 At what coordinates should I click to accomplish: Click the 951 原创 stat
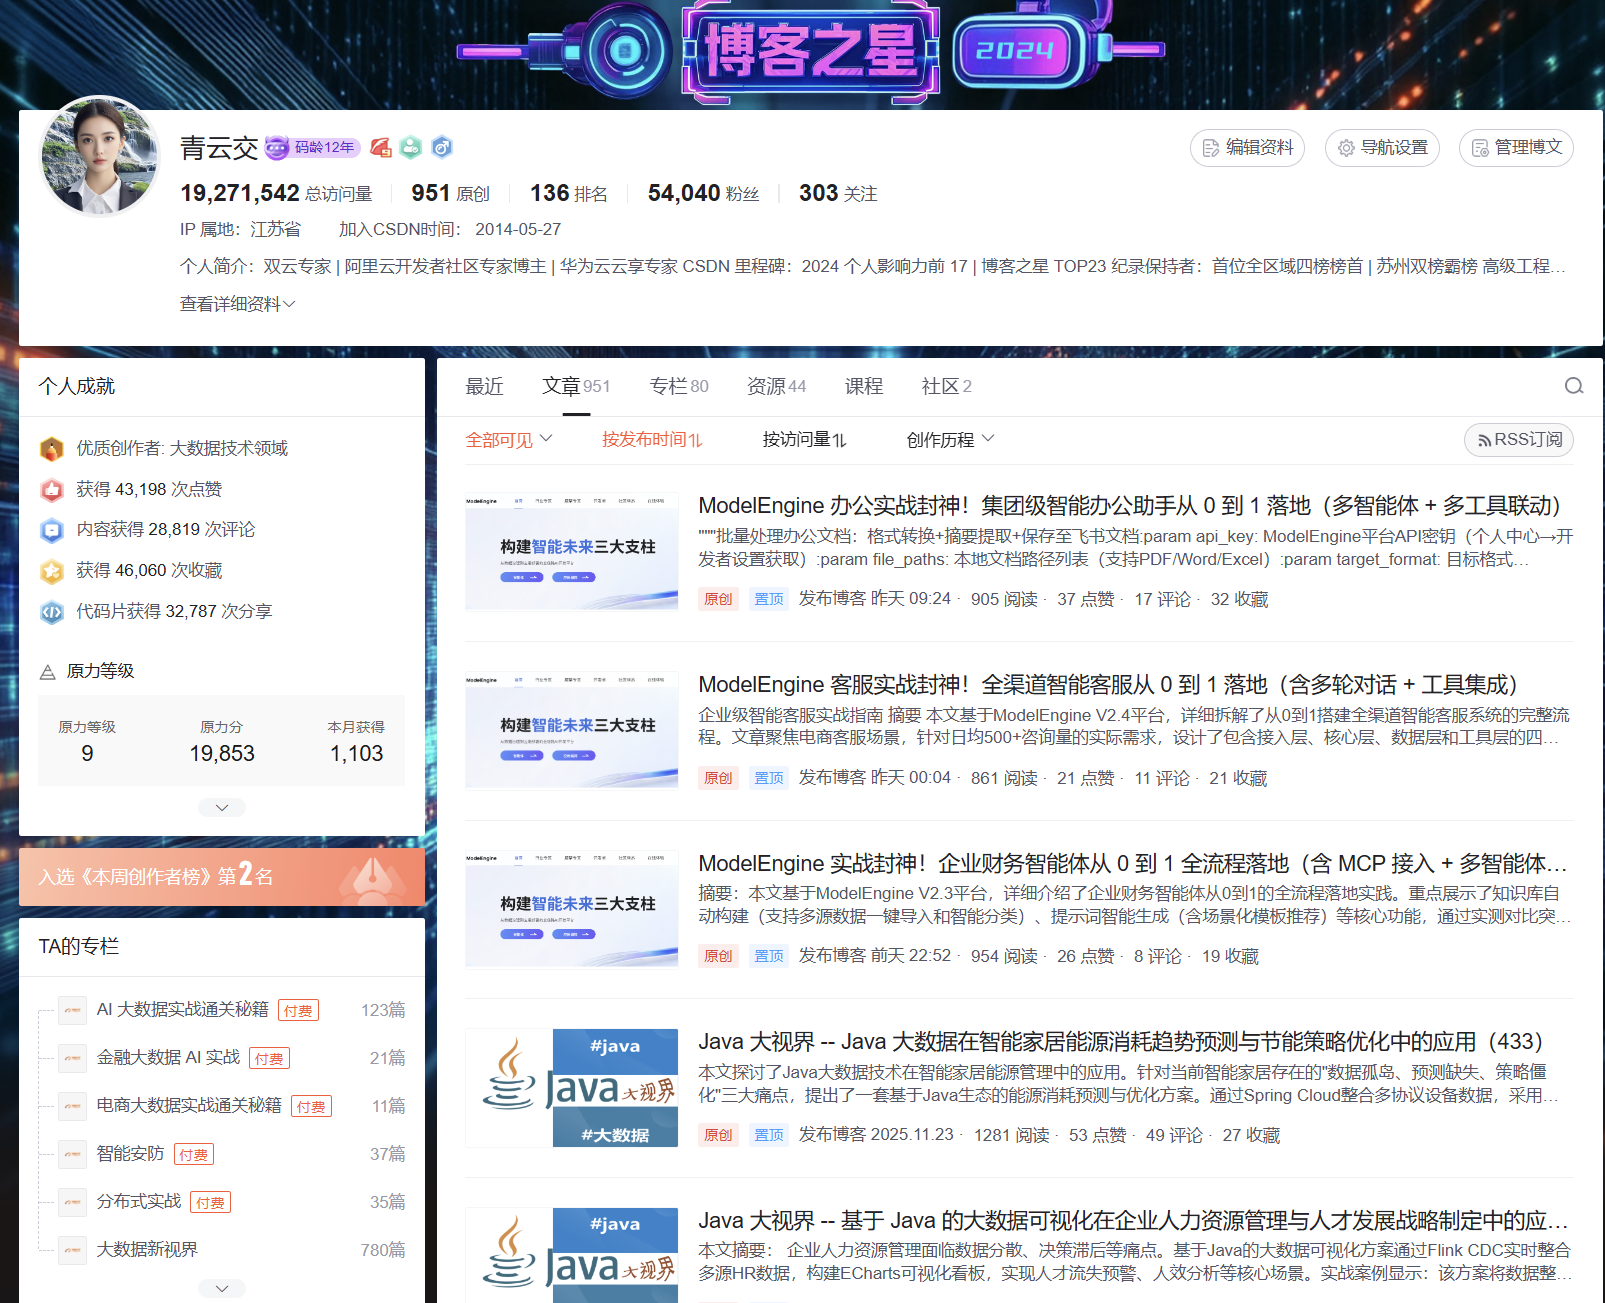pos(450,194)
